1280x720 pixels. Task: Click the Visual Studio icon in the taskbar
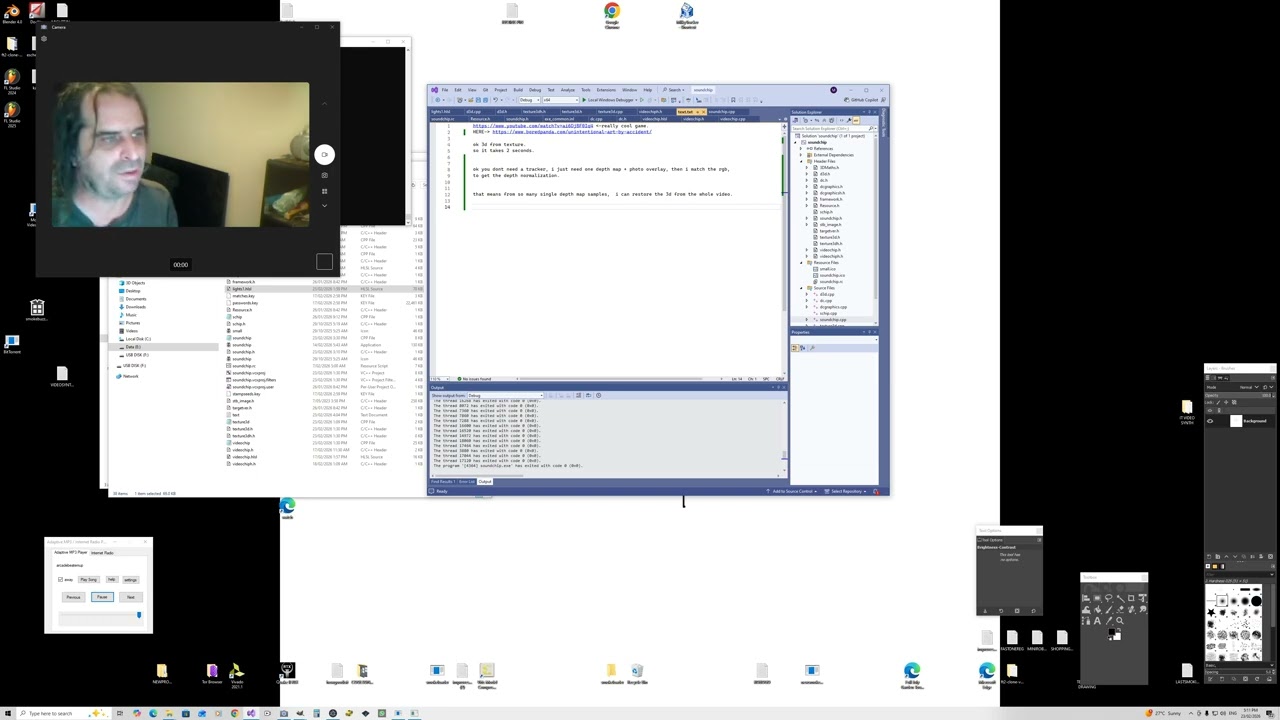click(x=250, y=713)
